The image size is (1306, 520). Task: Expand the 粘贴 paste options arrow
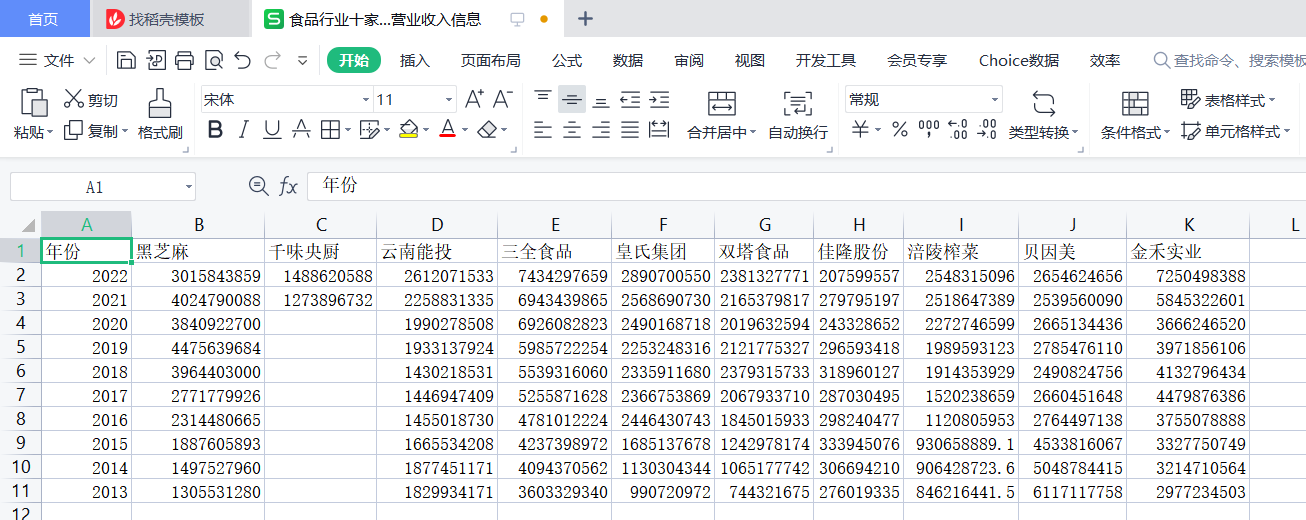pos(52,132)
